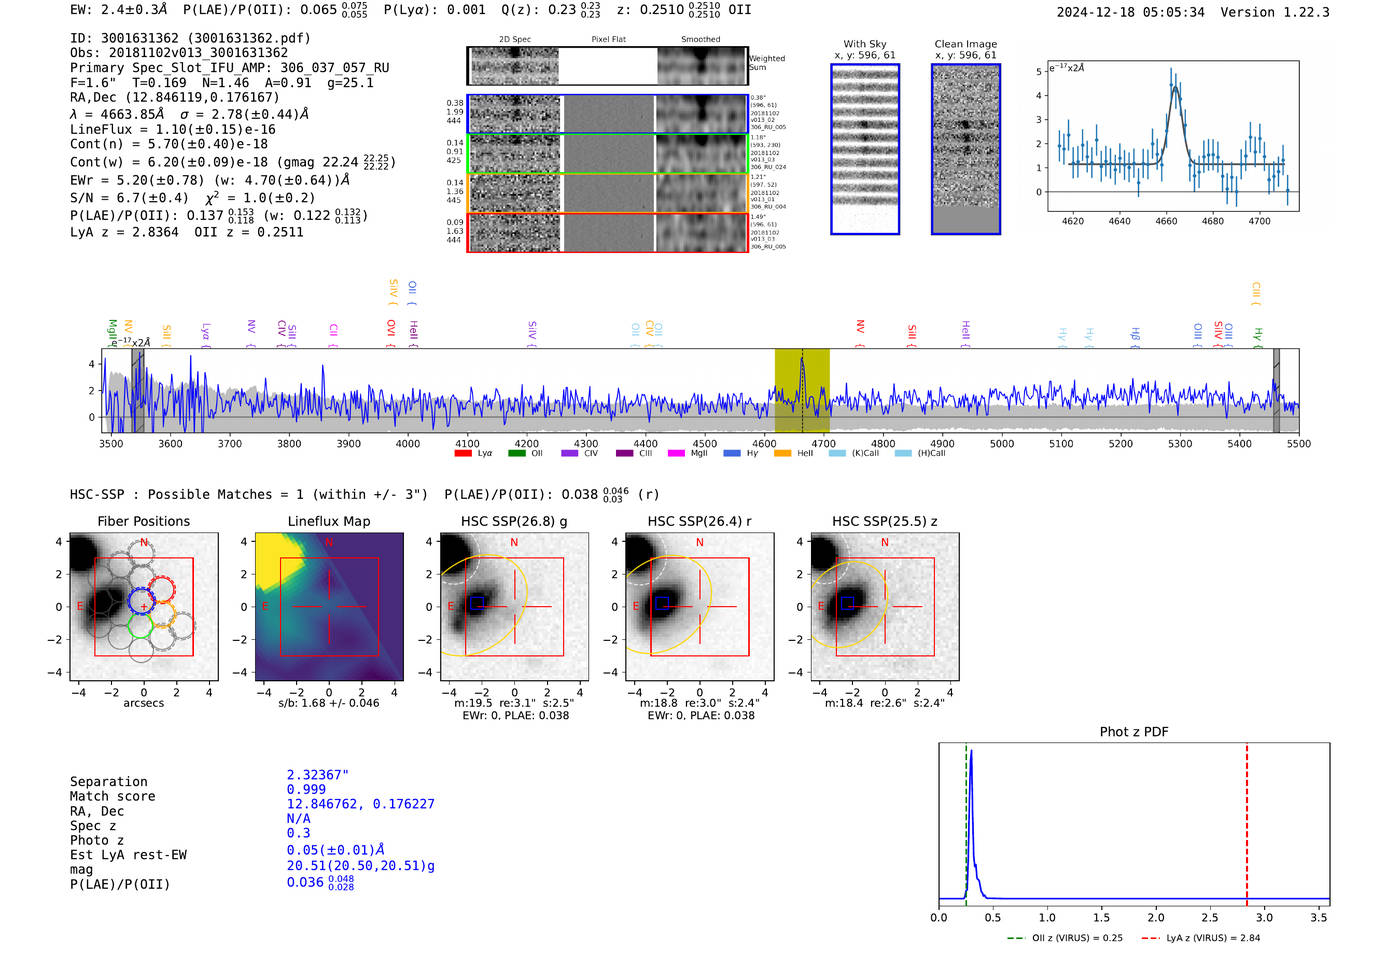Click the header 'P(Lyα): 0.001' text
1400x953 pixels.
435,9
